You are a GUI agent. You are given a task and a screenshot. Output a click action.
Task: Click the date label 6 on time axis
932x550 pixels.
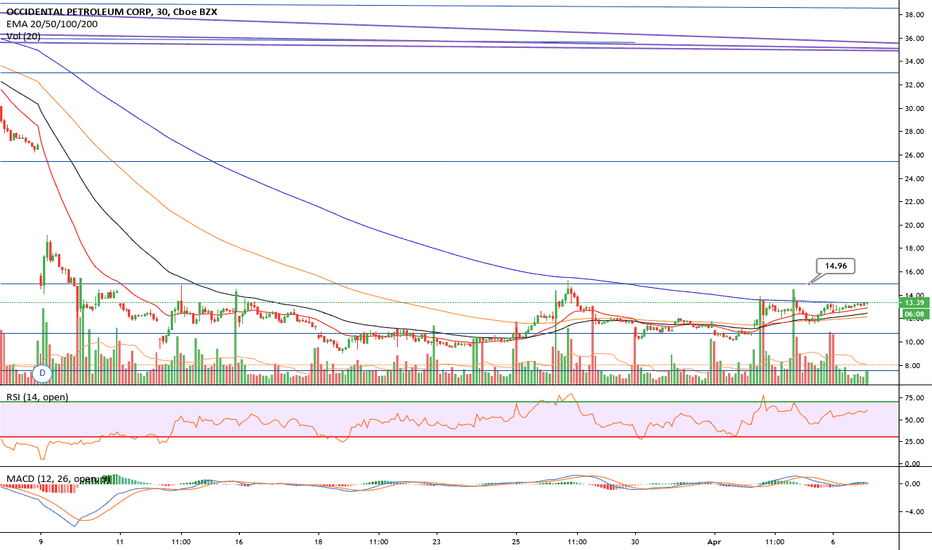click(x=833, y=542)
